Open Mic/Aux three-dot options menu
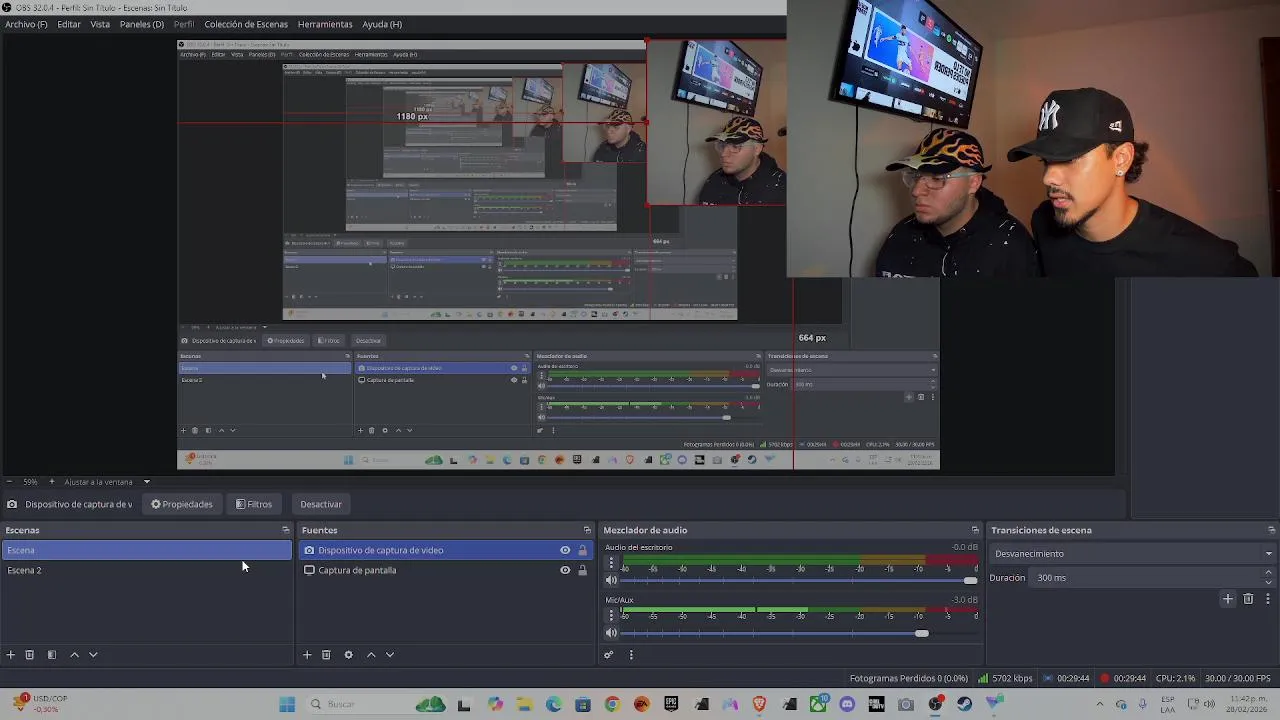Viewport: 1280px width, 720px height. click(611, 615)
